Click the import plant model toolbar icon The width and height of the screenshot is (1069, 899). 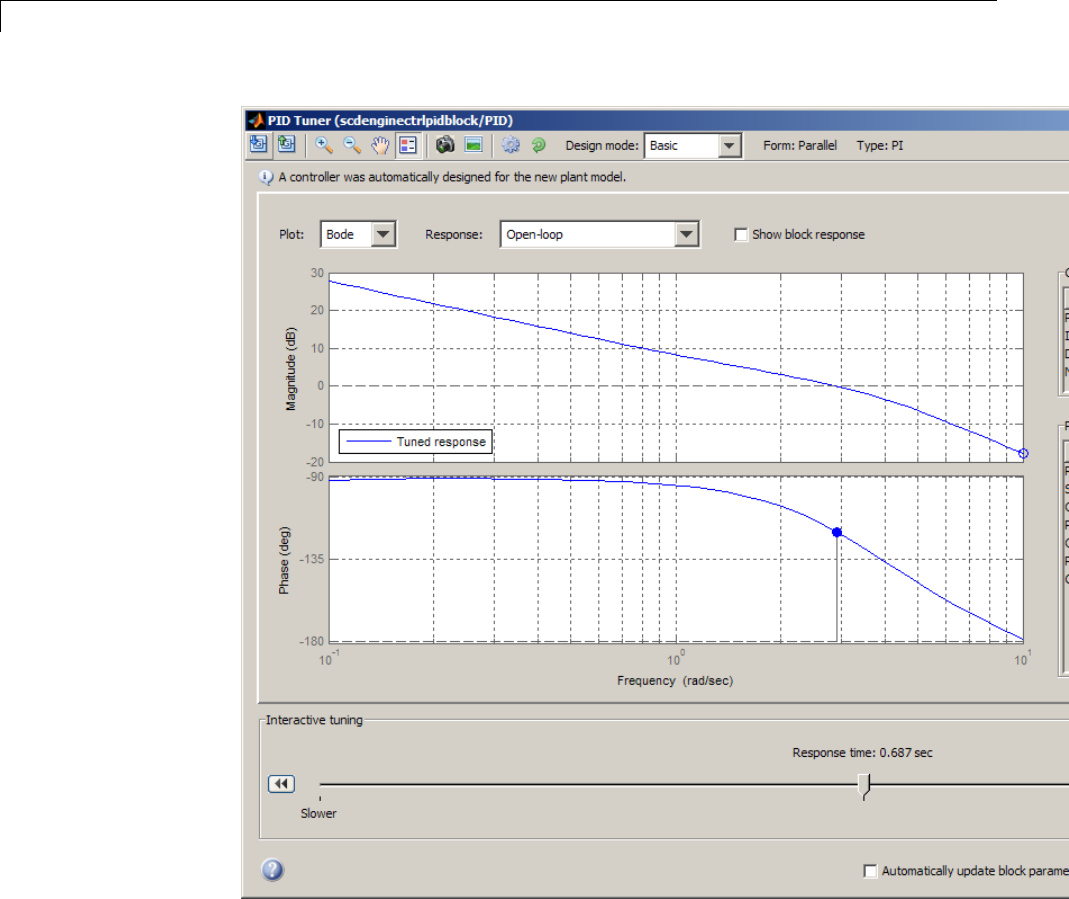point(258,144)
